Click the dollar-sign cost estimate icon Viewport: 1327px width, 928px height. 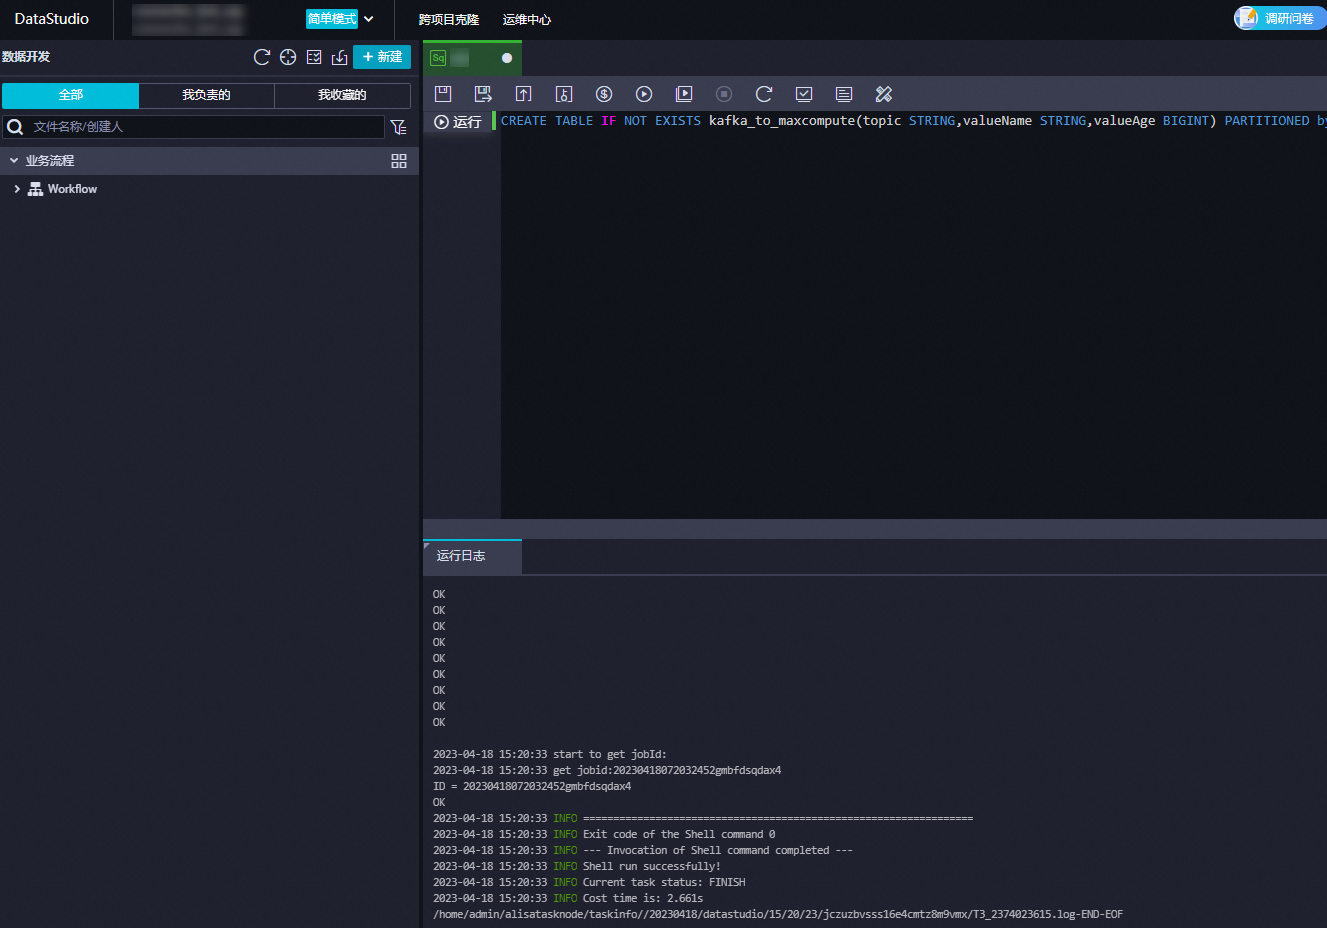tap(604, 94)
